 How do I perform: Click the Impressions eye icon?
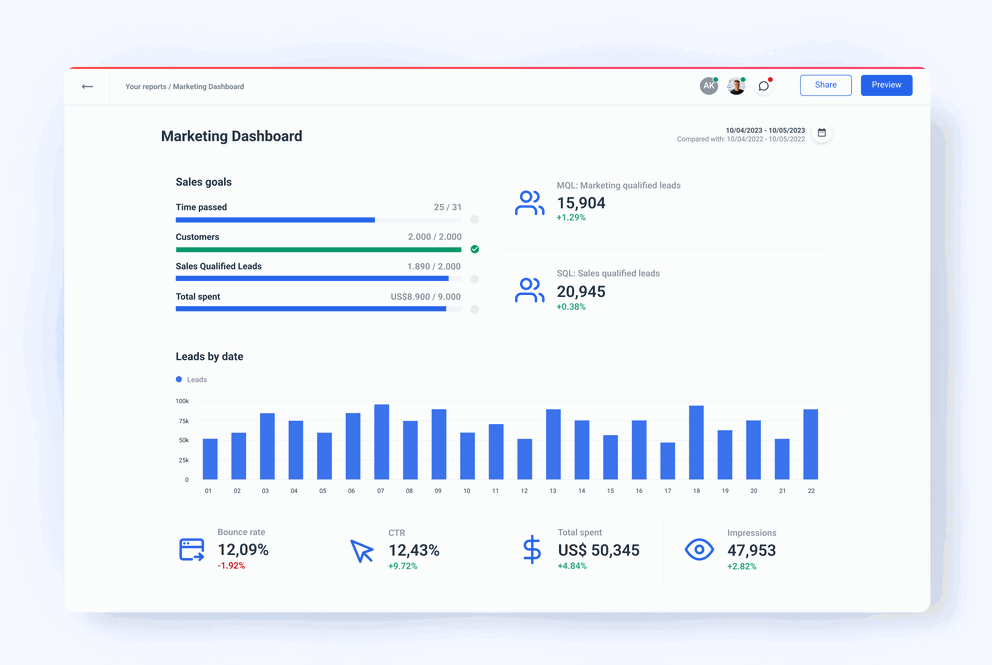[699, 549]
